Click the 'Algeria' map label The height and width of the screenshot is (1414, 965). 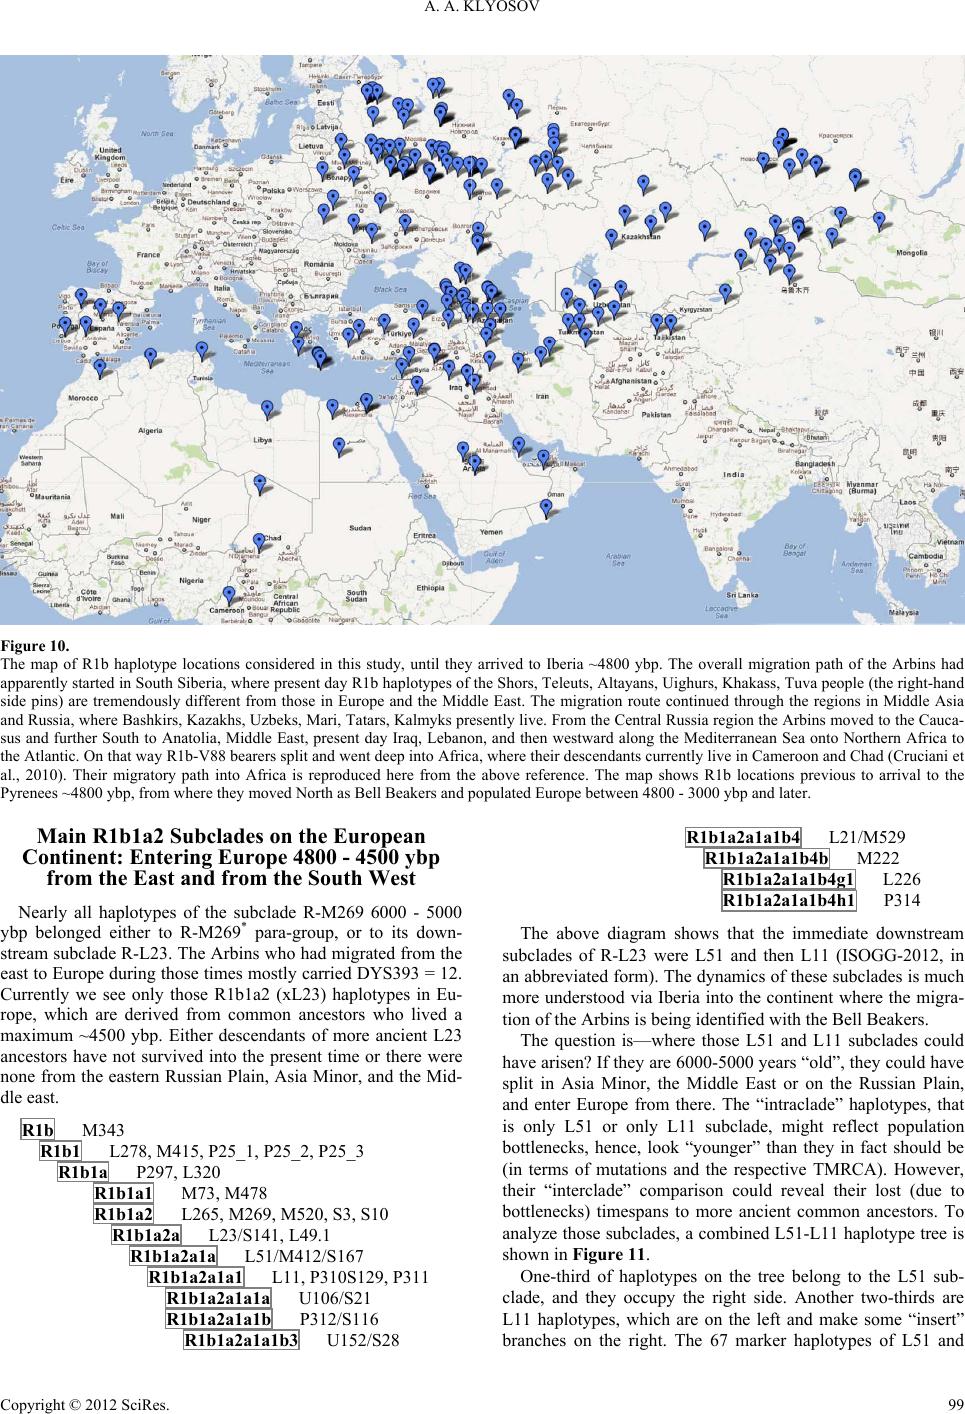[x=149, y=430]
